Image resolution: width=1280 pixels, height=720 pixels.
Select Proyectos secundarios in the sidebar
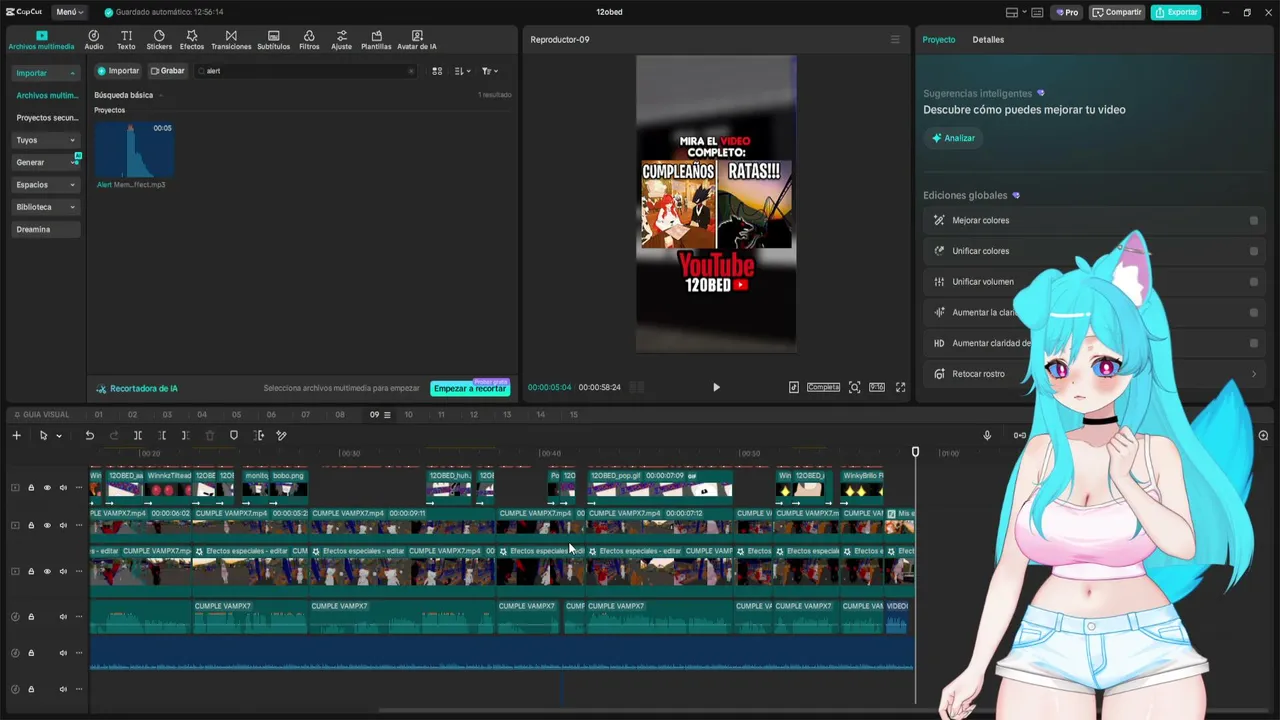[x=47, y=118]
